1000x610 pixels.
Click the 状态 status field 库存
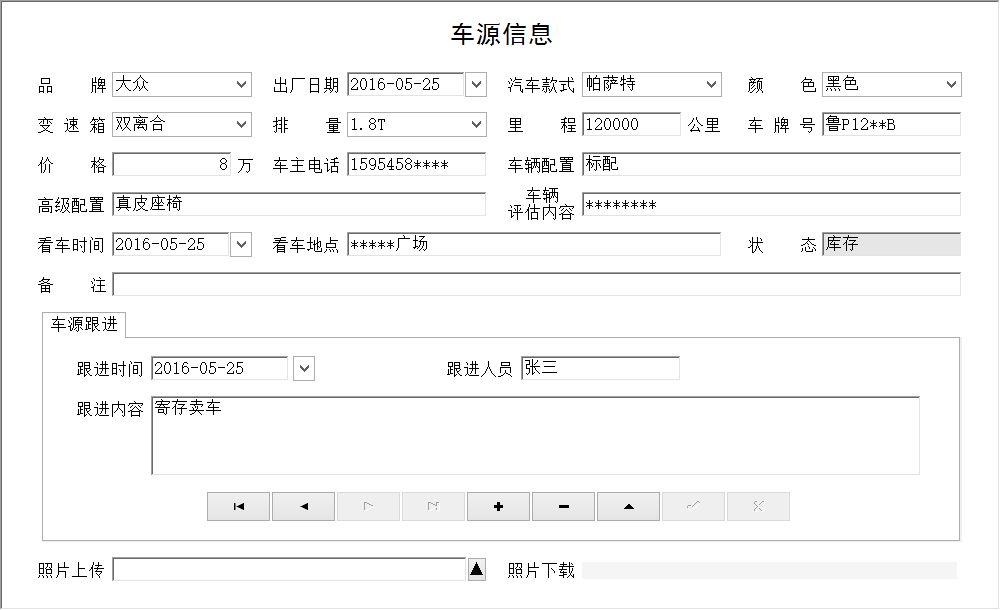pos(892,244)
